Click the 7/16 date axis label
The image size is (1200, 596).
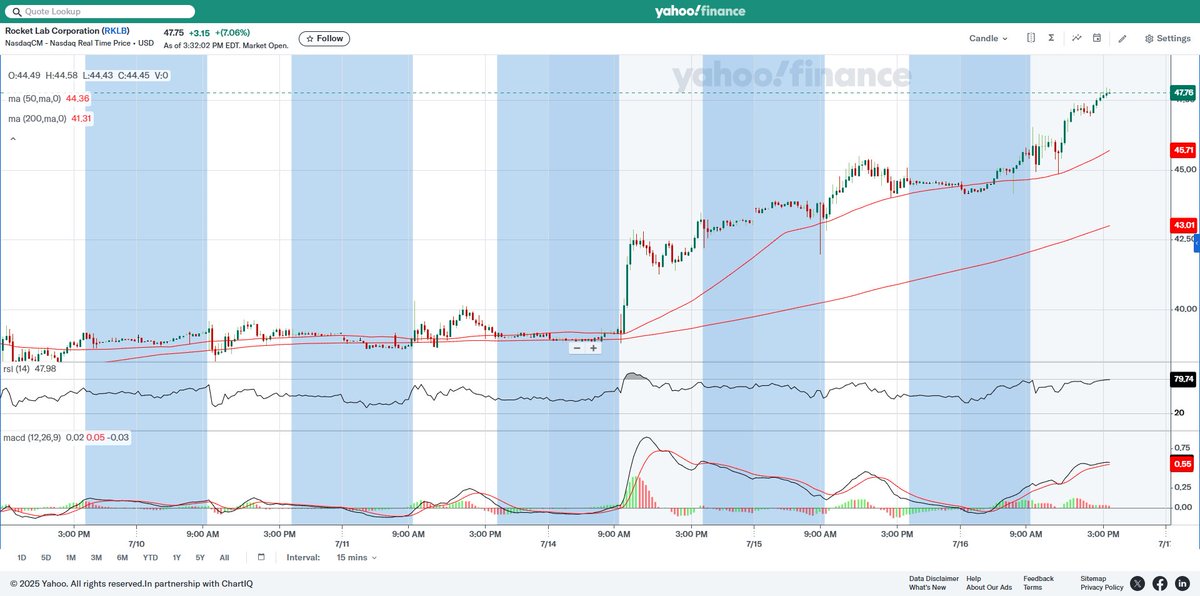tap(960, 543)
